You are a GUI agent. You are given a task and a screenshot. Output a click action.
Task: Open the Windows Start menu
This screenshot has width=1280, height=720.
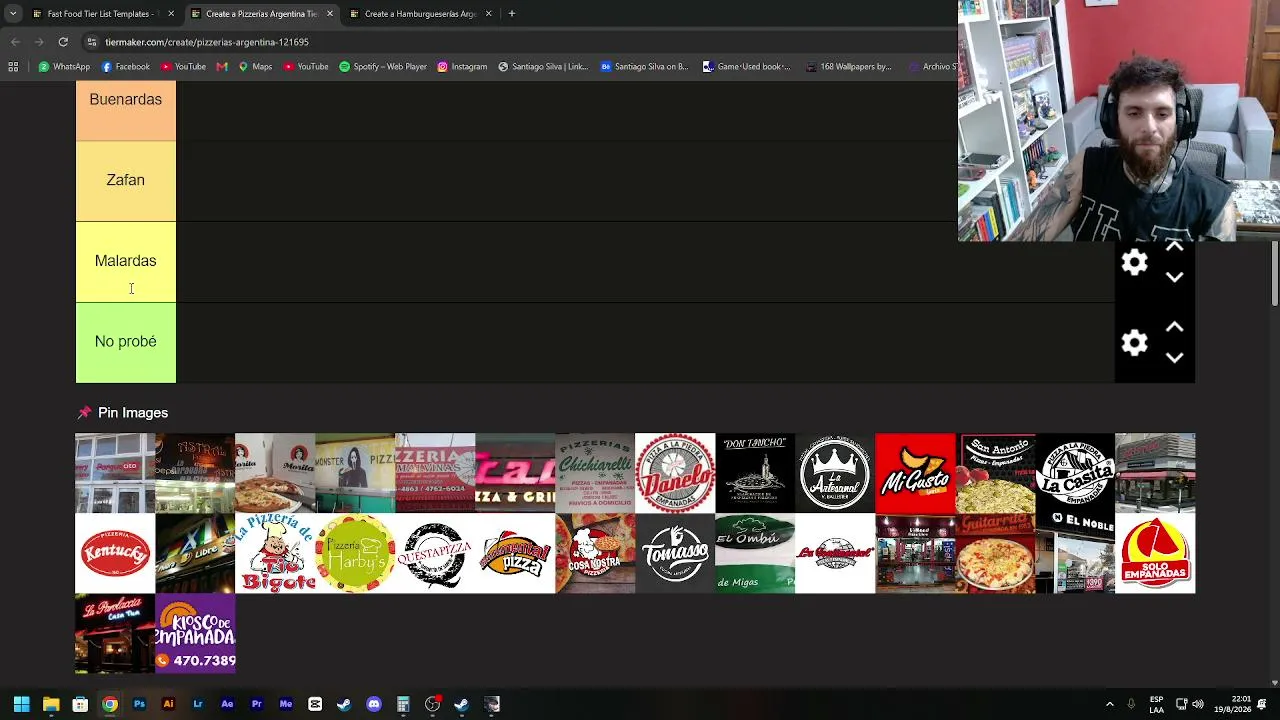tap(21, 705)
